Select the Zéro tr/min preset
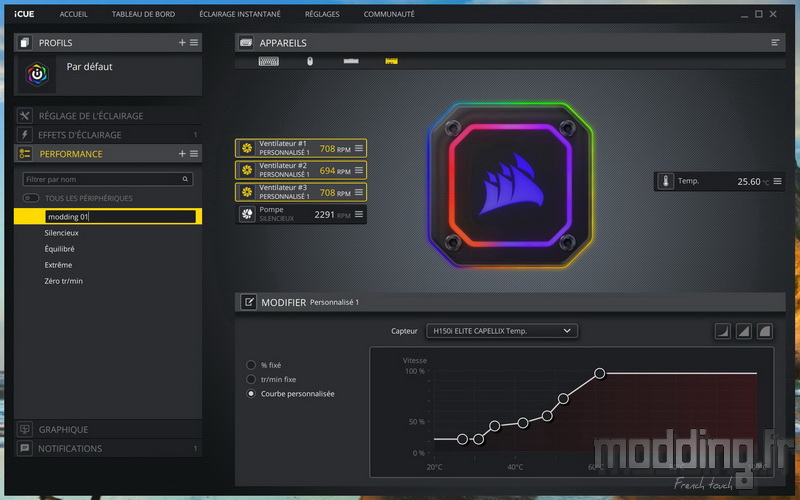The width and height of the screenshot is (800, 500). pyautogui.click(x=63, y=281)
